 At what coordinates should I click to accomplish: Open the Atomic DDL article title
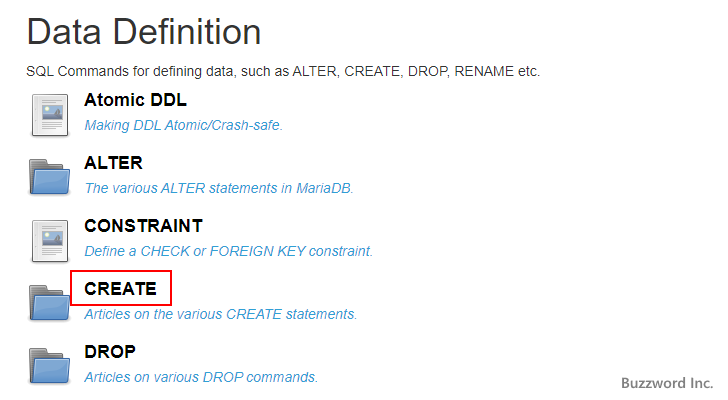tap(135, 100)
